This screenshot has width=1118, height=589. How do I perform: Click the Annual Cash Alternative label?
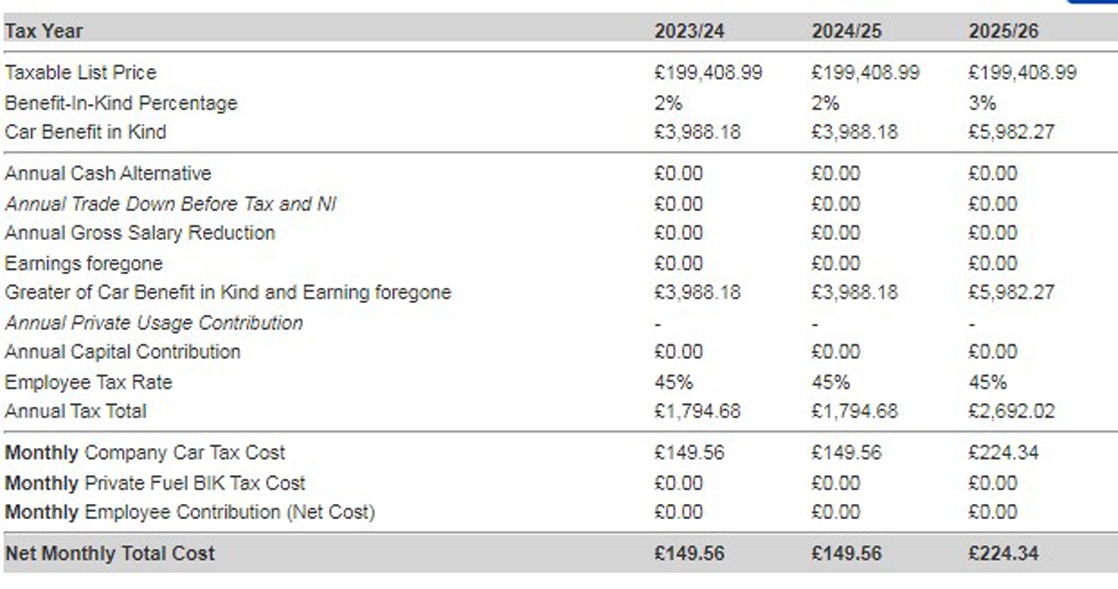[108, 174]
